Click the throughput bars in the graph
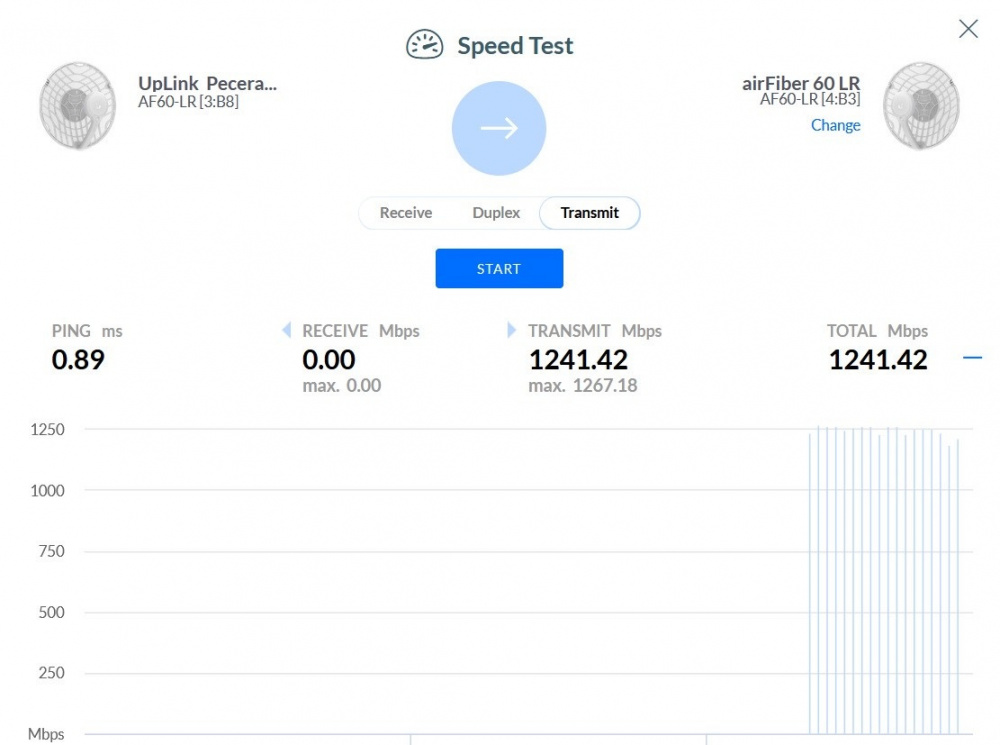1000x745 pixels. (885, 580)
